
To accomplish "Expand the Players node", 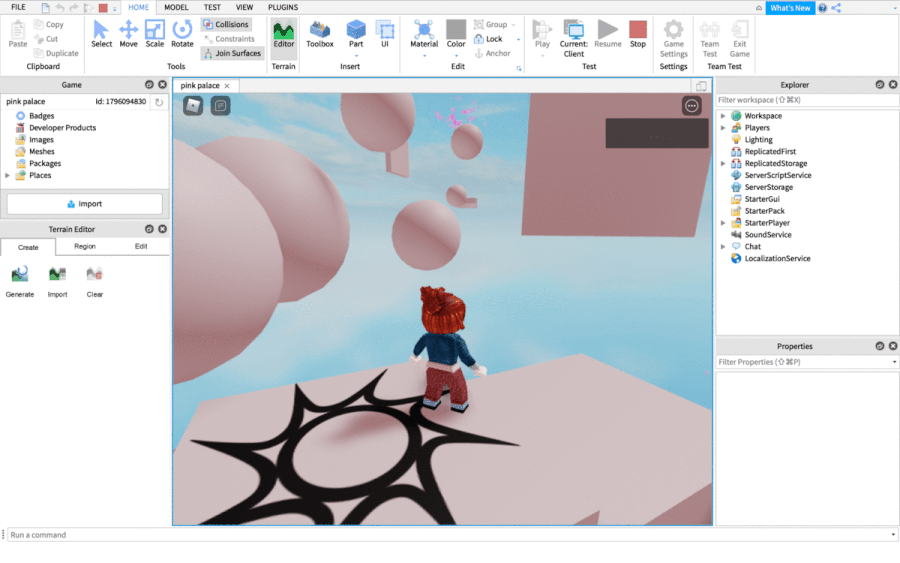I will click(723, 128).
